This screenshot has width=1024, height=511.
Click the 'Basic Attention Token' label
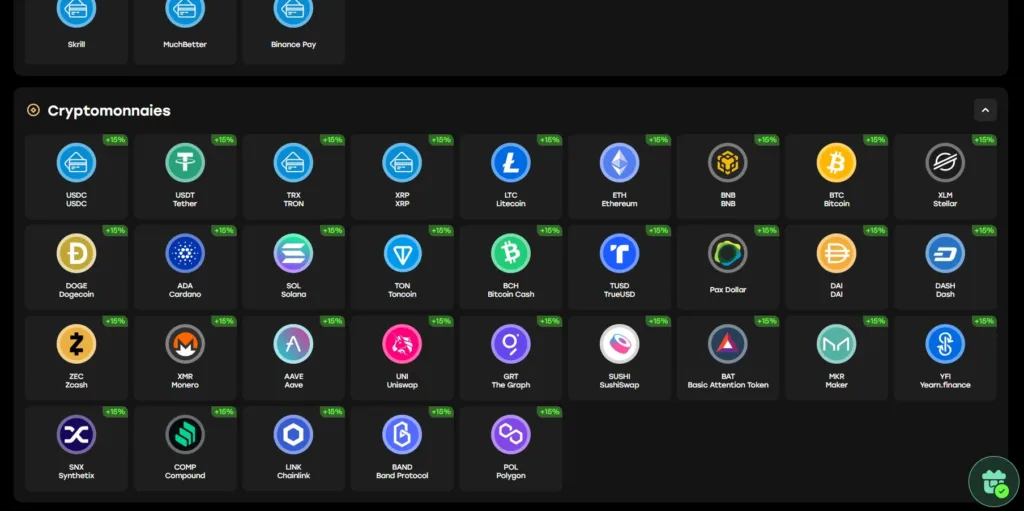point(728,386)
